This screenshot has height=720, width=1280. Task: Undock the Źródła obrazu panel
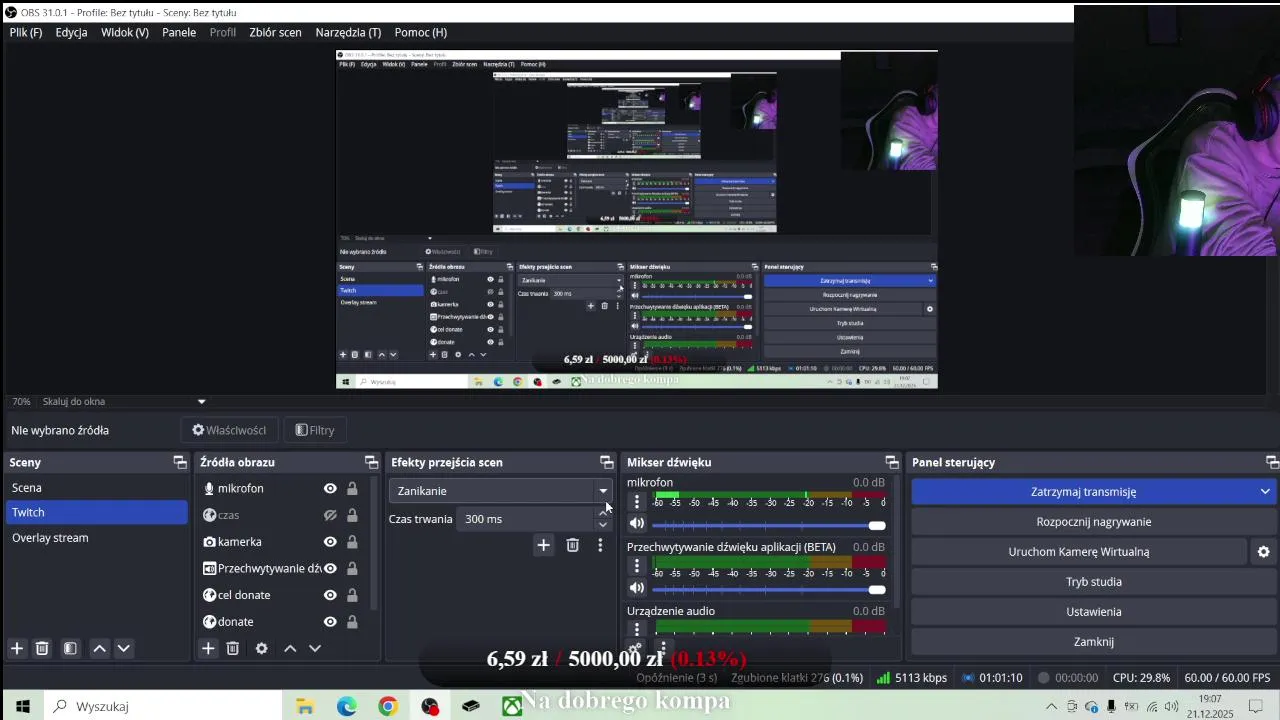click(371, 462)
